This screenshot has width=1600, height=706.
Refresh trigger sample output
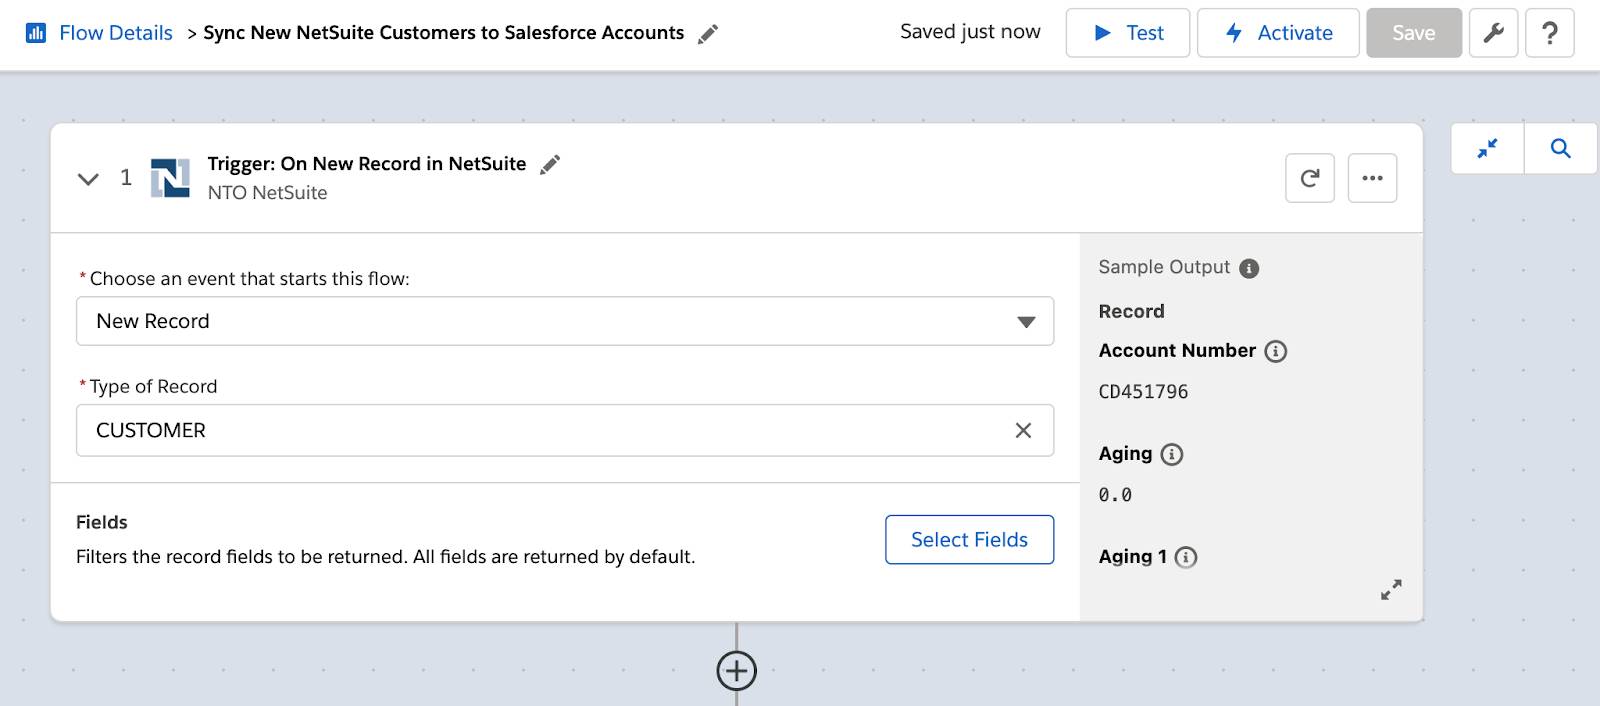[x=1309, y=178]
